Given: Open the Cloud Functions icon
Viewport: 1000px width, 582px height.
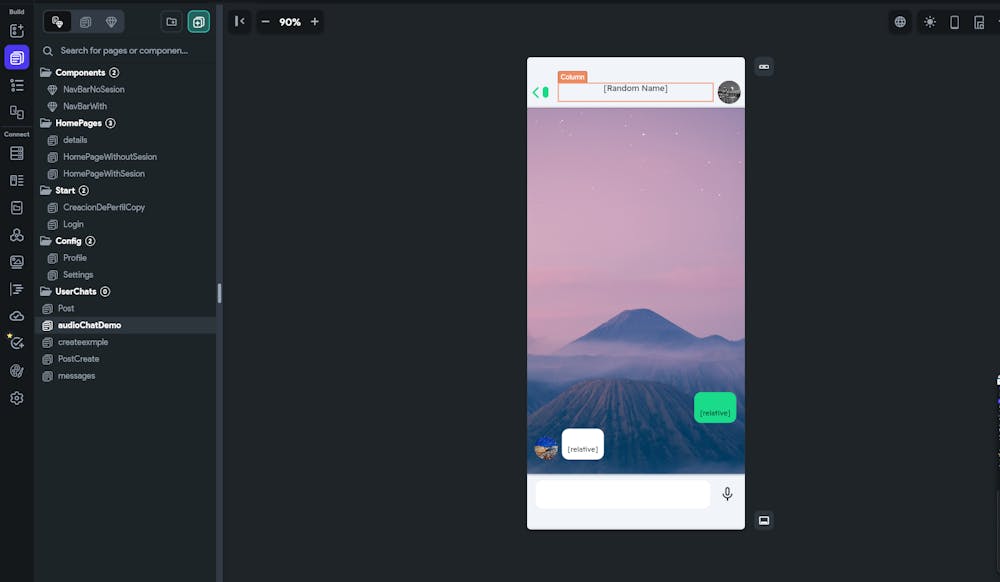Looking at the screenshot, I should [x=17, y=316].
